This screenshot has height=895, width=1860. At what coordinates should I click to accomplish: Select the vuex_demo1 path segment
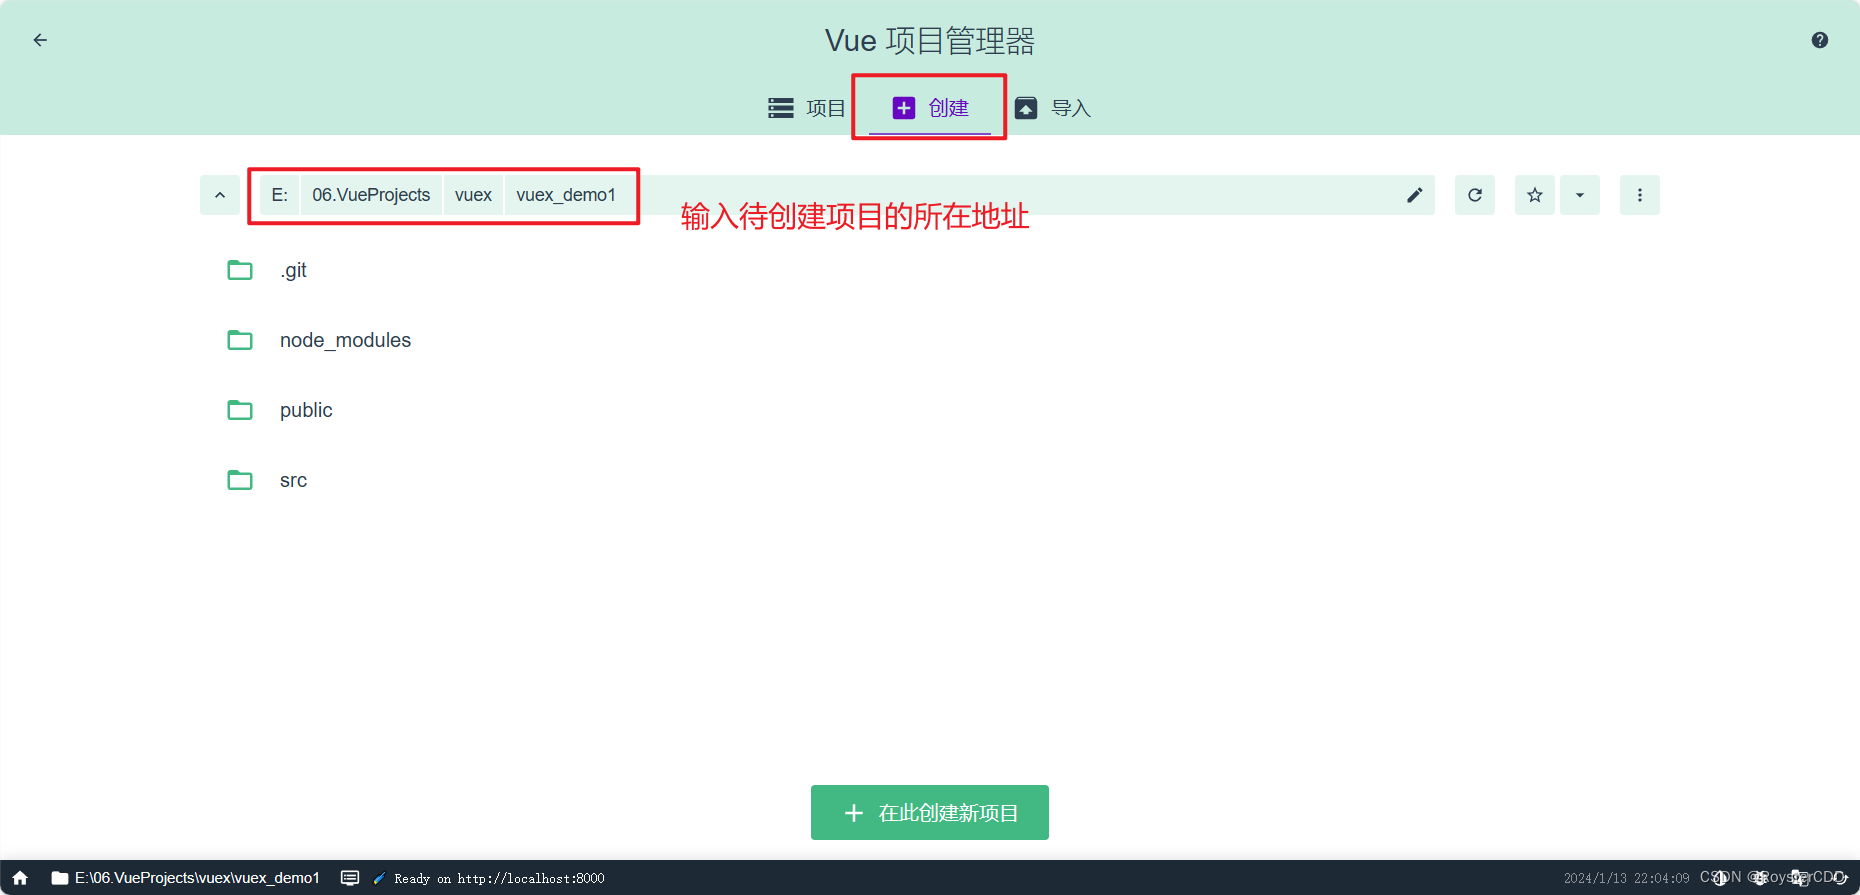pyautogui.click(x=566, y=195)
